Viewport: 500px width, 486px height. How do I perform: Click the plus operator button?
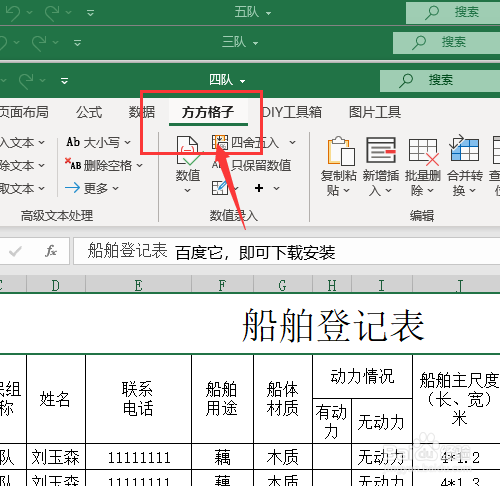coord(259,188)
